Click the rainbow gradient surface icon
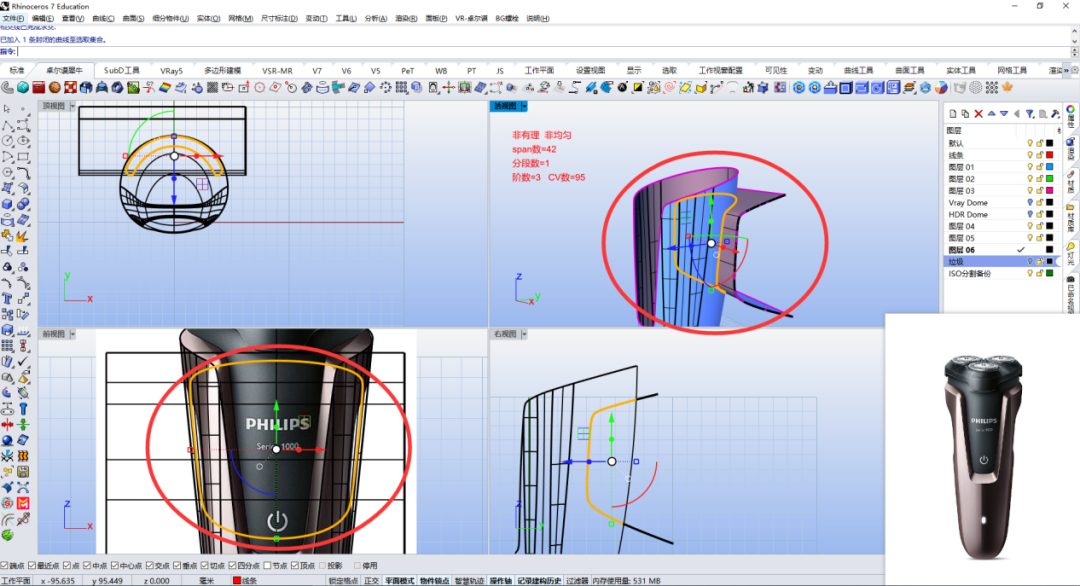 coord(165,87)
